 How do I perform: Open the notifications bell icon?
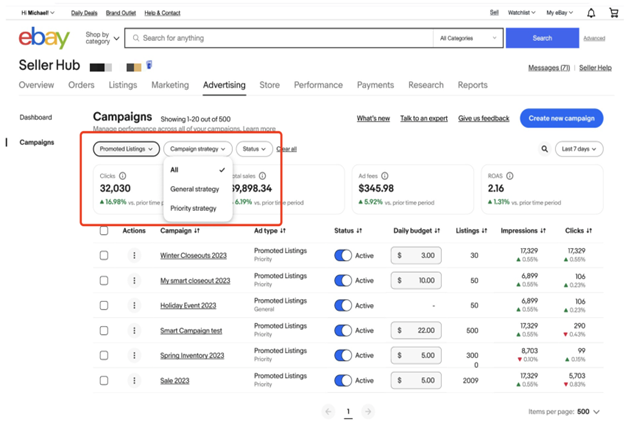point(591,13)
